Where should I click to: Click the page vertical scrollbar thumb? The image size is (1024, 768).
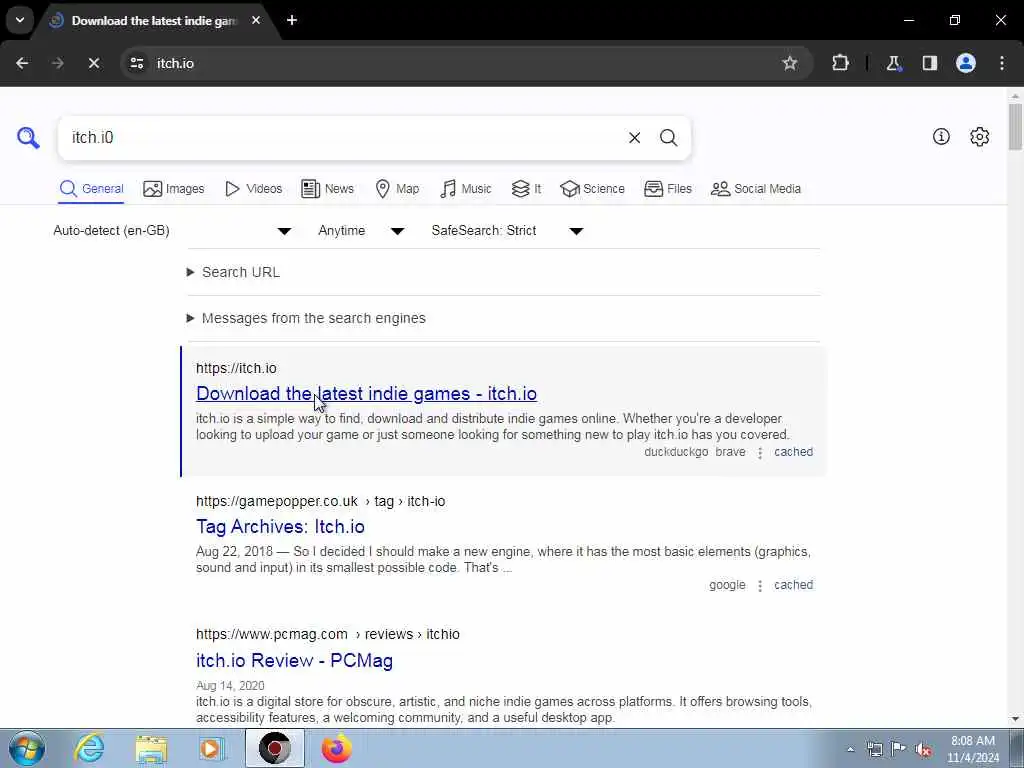[x=1015, y=127]
